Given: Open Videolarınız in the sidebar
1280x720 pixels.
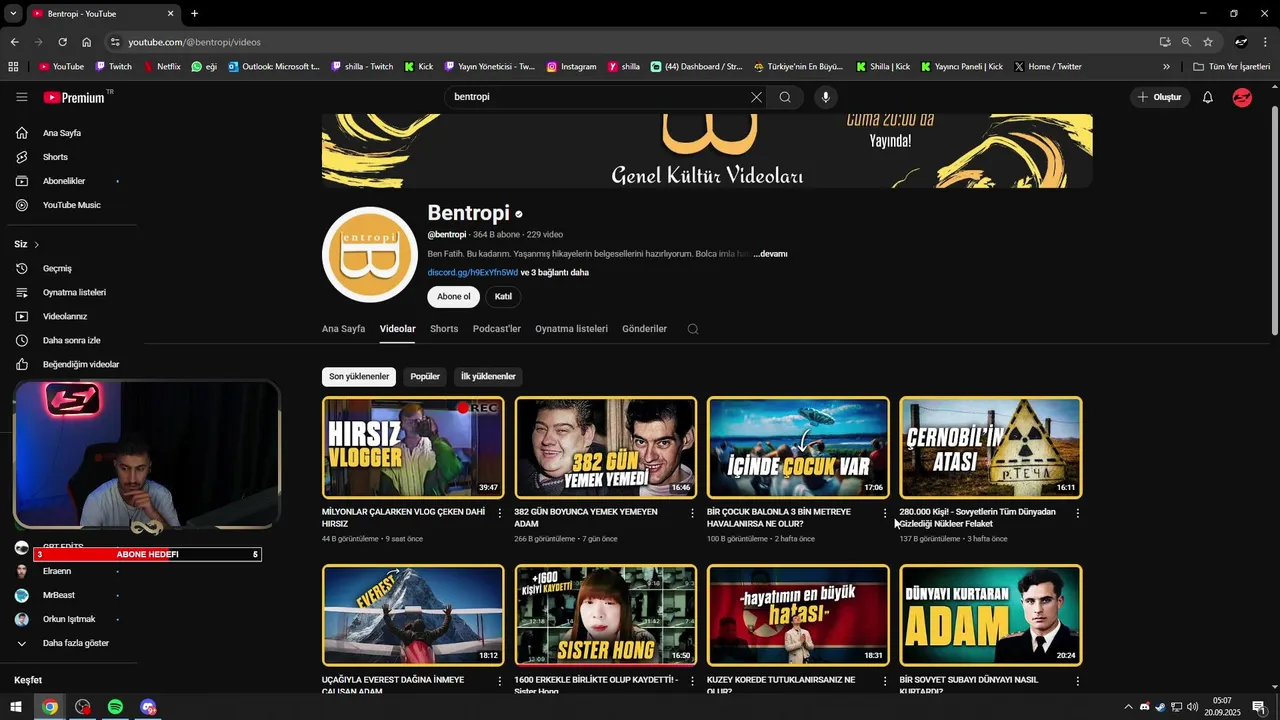Looking at the screenshot, I should (65, 316).
